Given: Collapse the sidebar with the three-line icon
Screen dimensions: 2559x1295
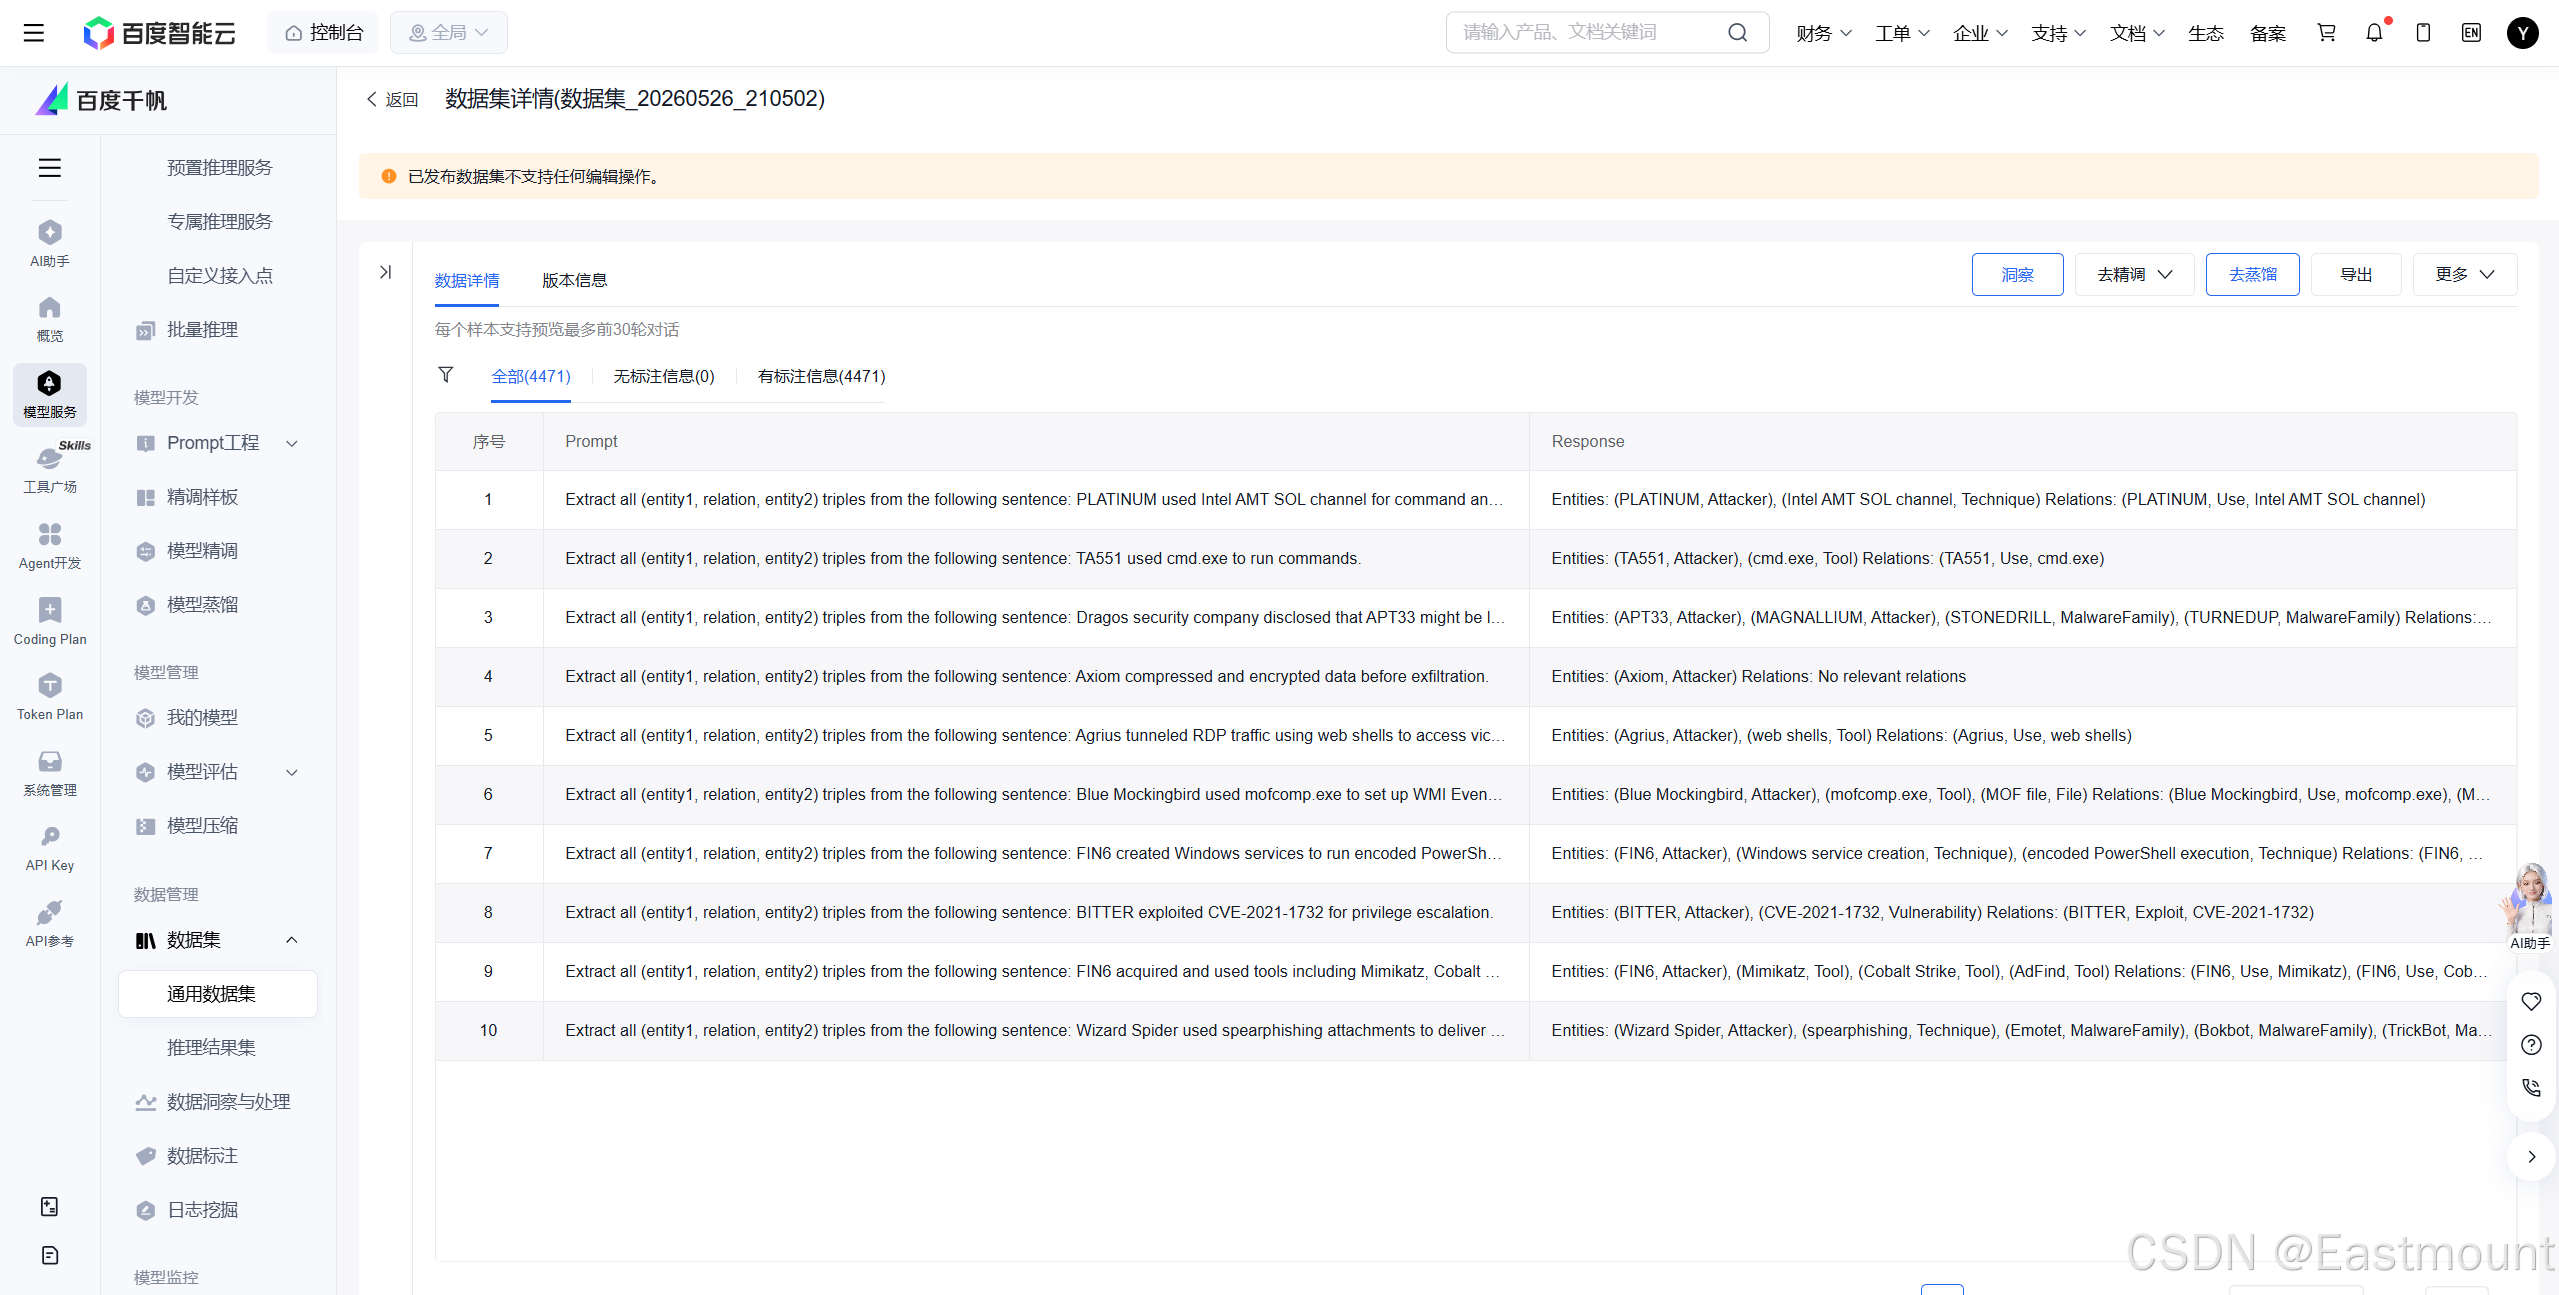Looking at the screenshot, I should (x=50, y=168).
